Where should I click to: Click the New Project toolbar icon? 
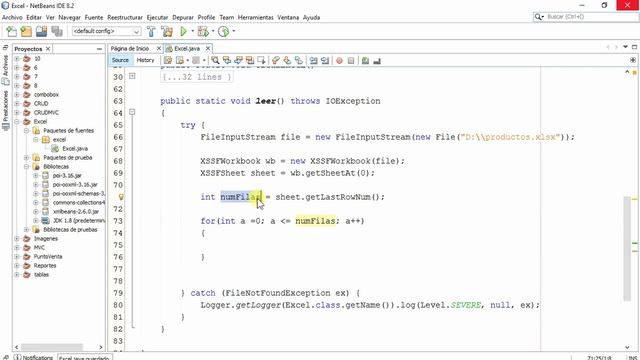point(26,31)
